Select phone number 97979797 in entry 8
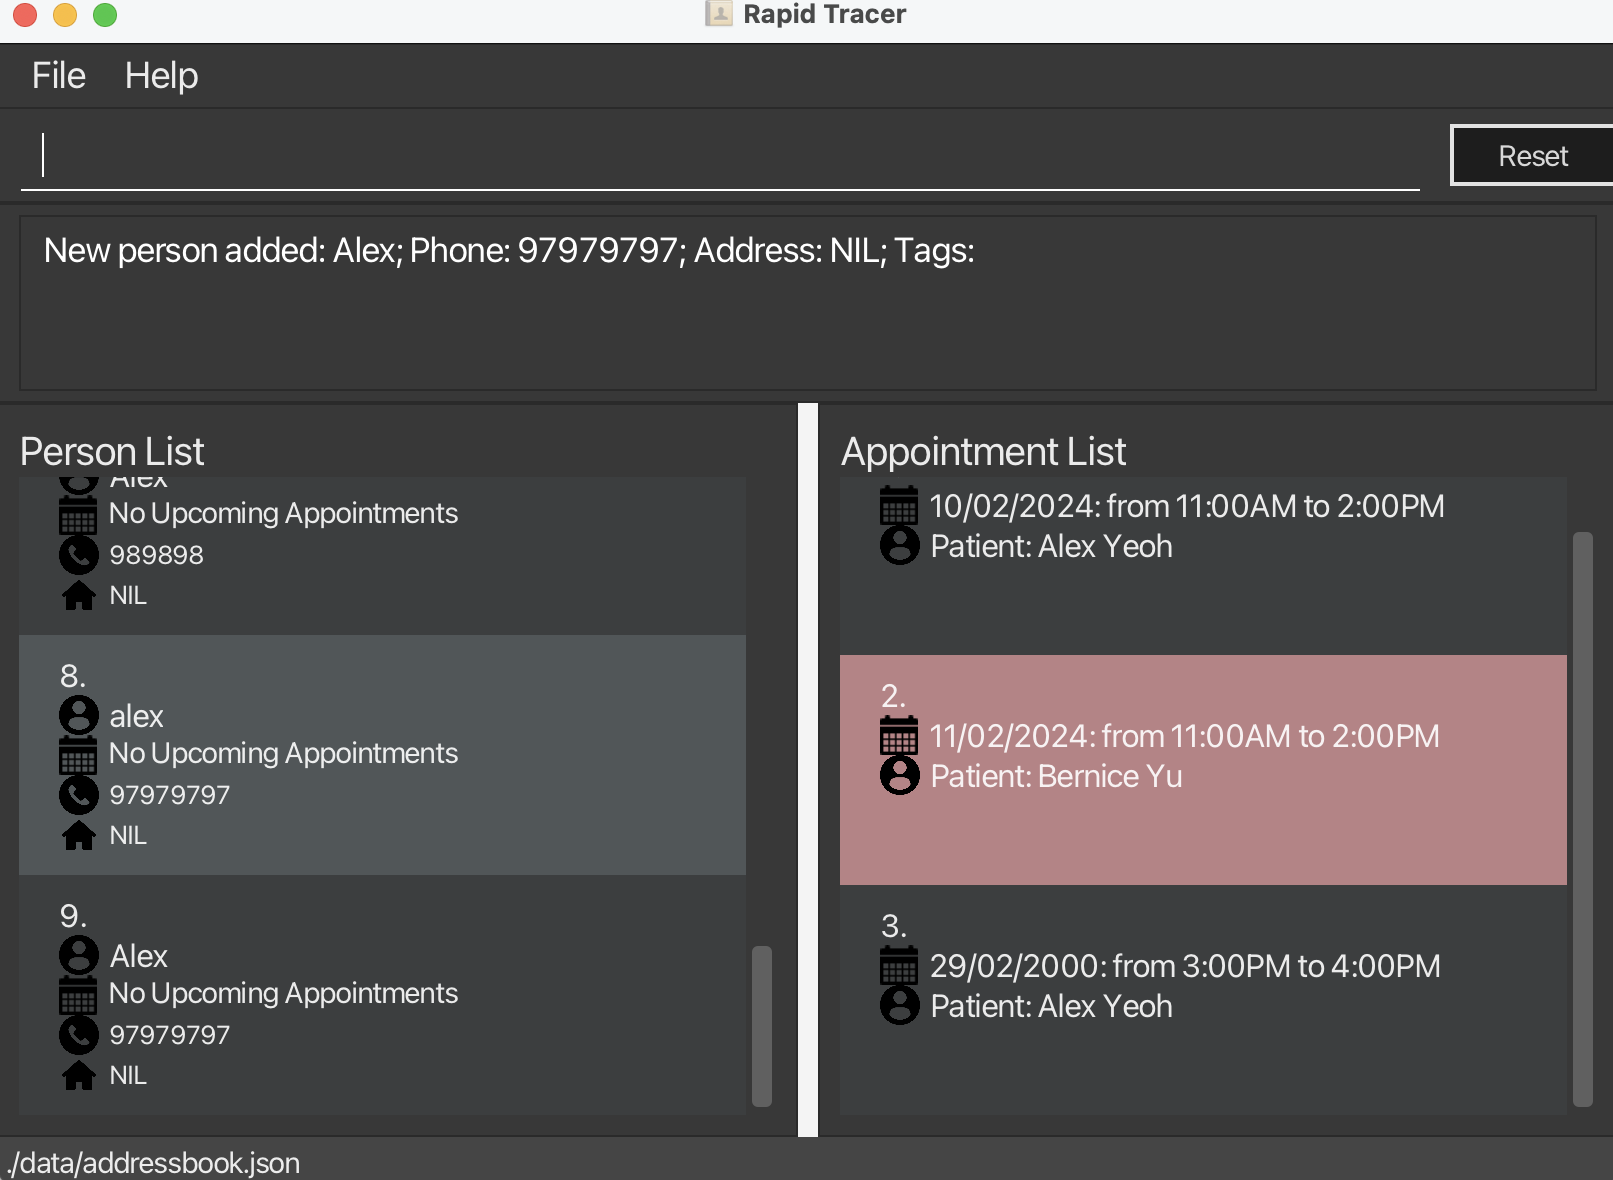Image resolution: width=1613 pixels, height=1180 pixels. click(x=170, y=795)
